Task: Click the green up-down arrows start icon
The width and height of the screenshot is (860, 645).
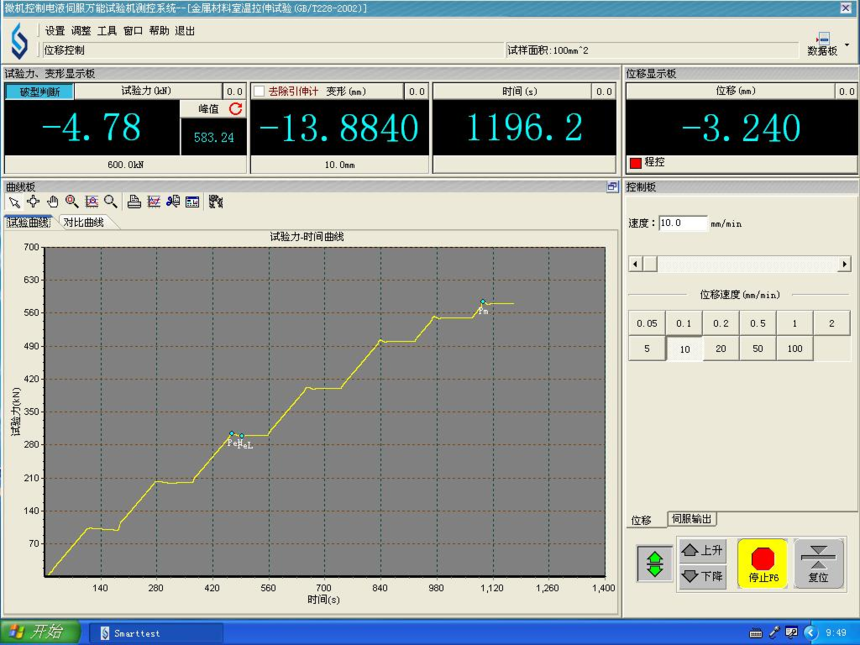Action: (x=655, y=564)
